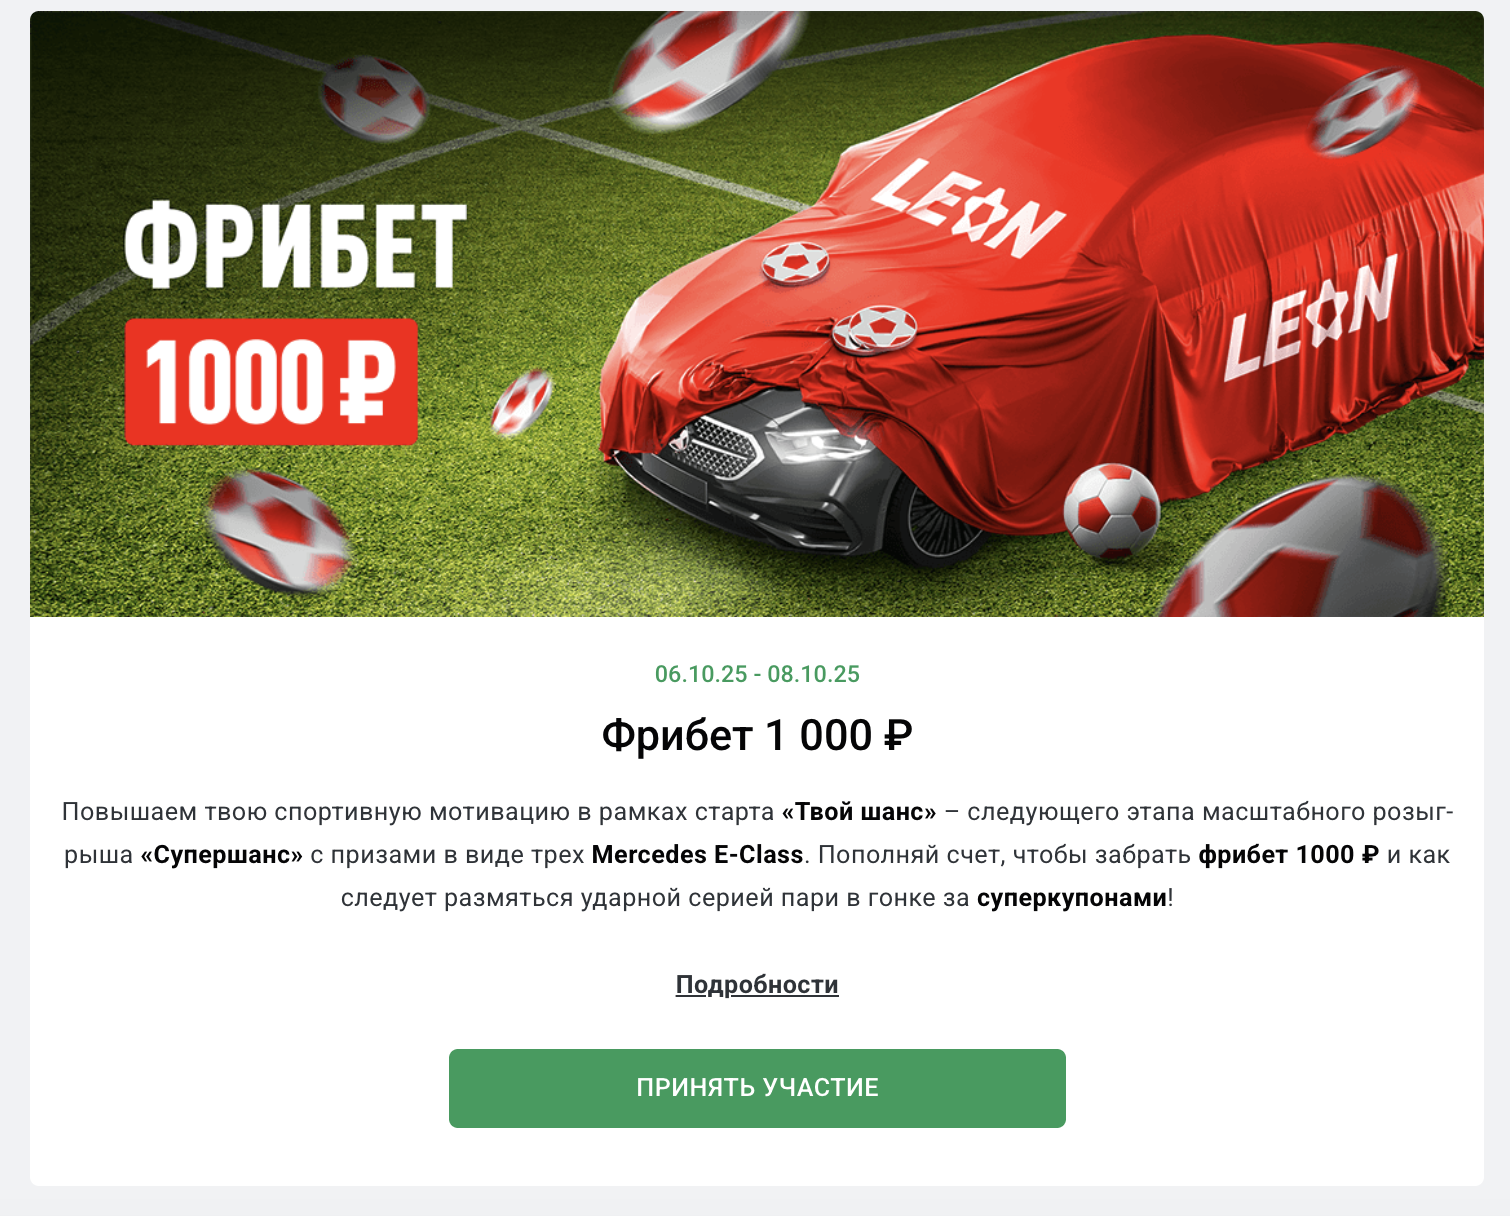Open the Подробности link

tap(757, 985)
